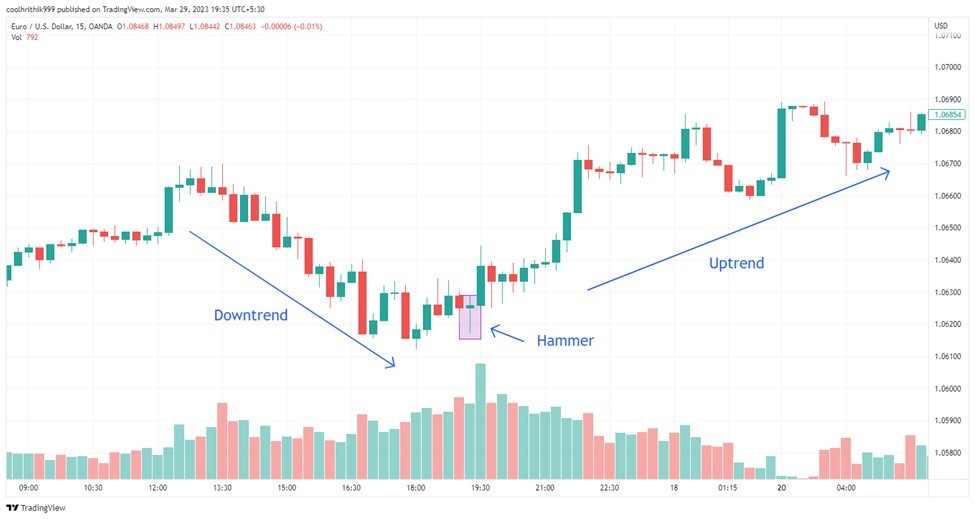Viewport: 975px width, 519px height.
Task: Click the 1.06500 price axis level
Action: pos(948,227)
